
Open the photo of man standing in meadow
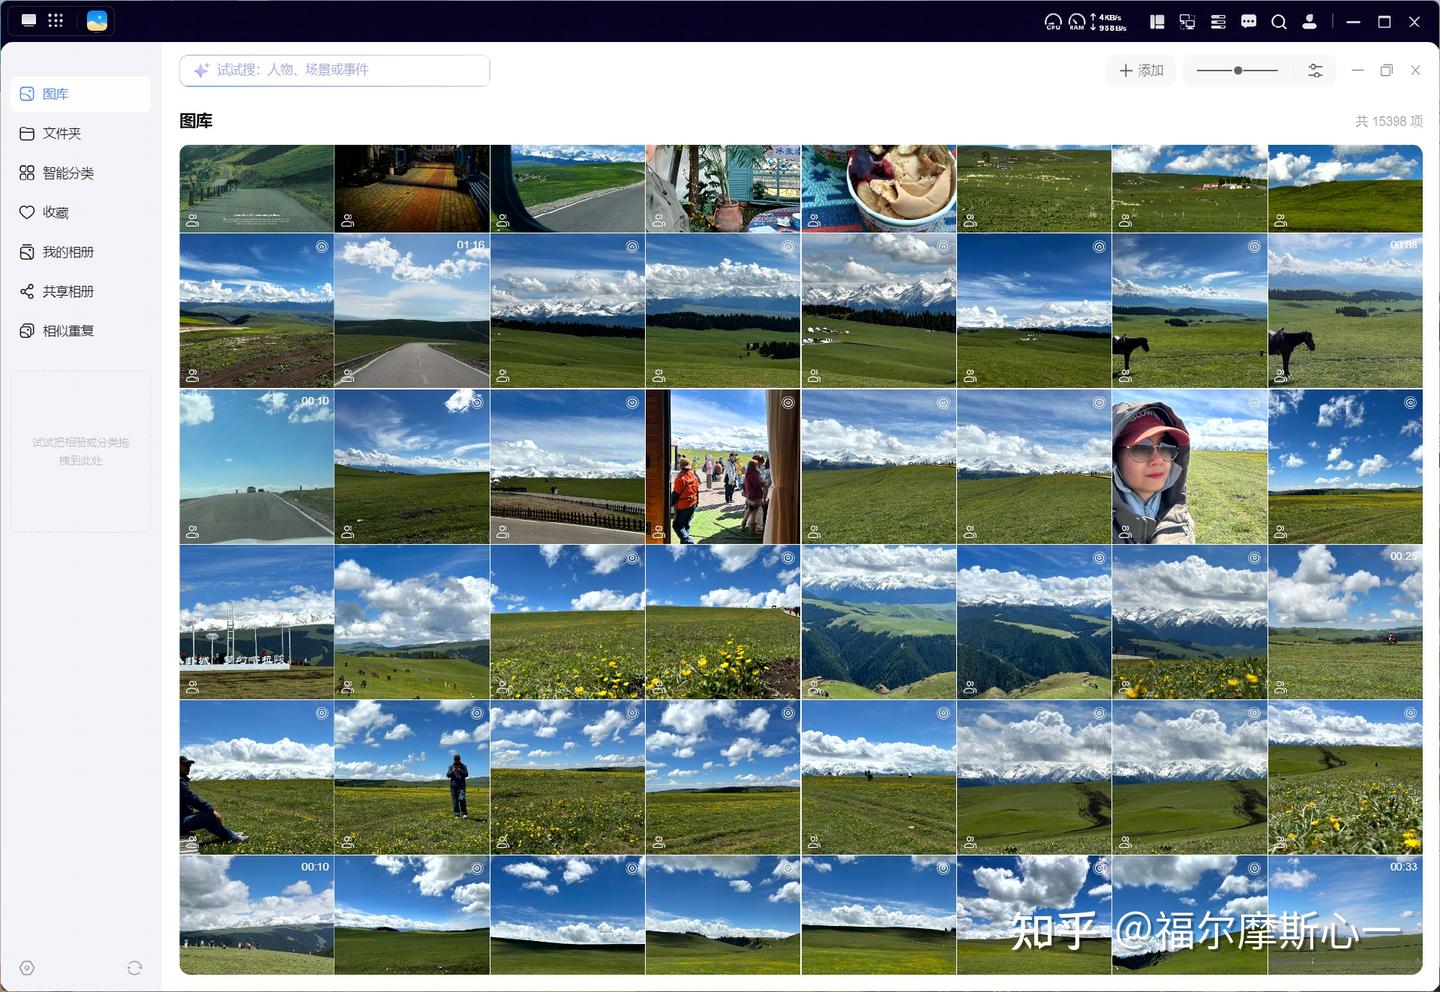pyautogui.click(x=412, y=777)
